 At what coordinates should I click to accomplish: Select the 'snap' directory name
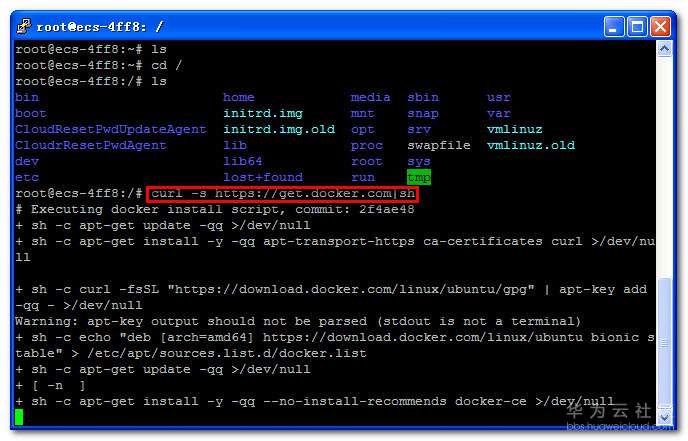tap(423, 113)
